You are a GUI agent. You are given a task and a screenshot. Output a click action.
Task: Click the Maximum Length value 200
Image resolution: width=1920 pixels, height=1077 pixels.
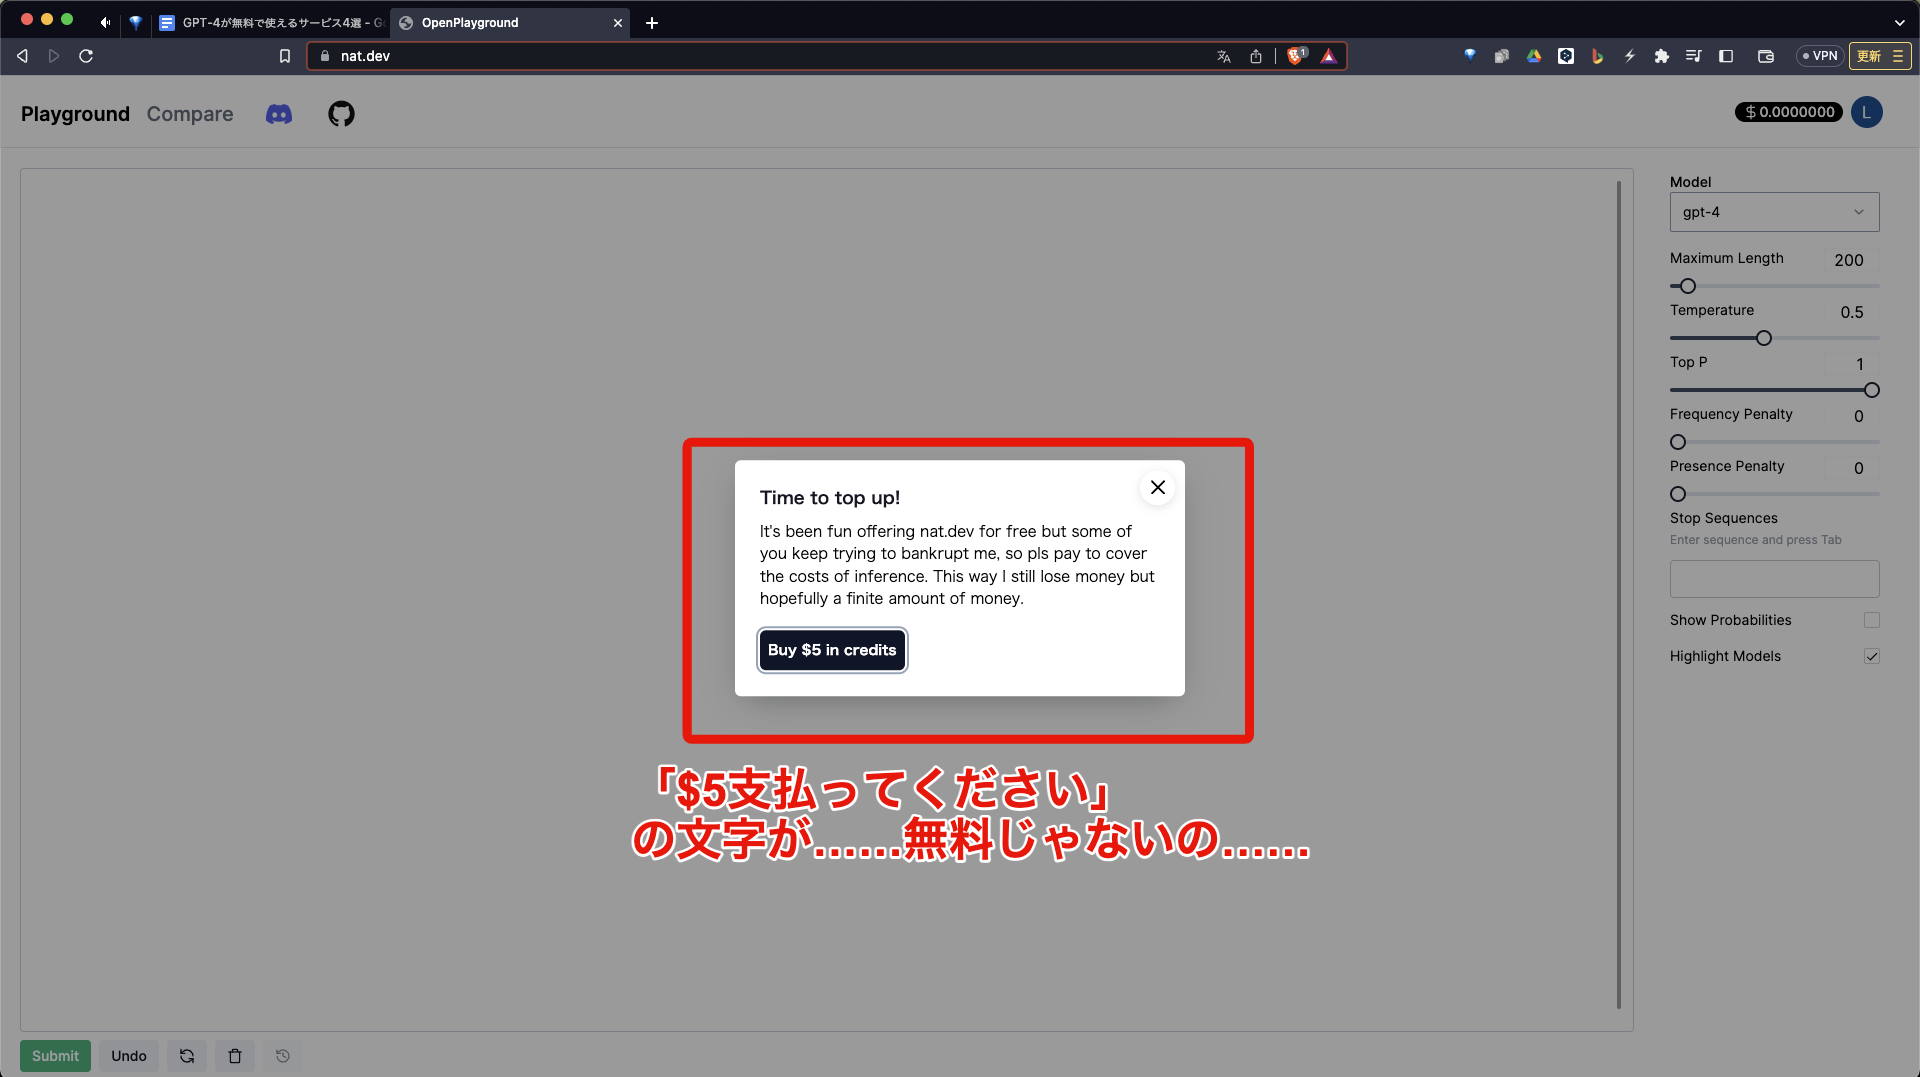click(x=1849, y=260)
